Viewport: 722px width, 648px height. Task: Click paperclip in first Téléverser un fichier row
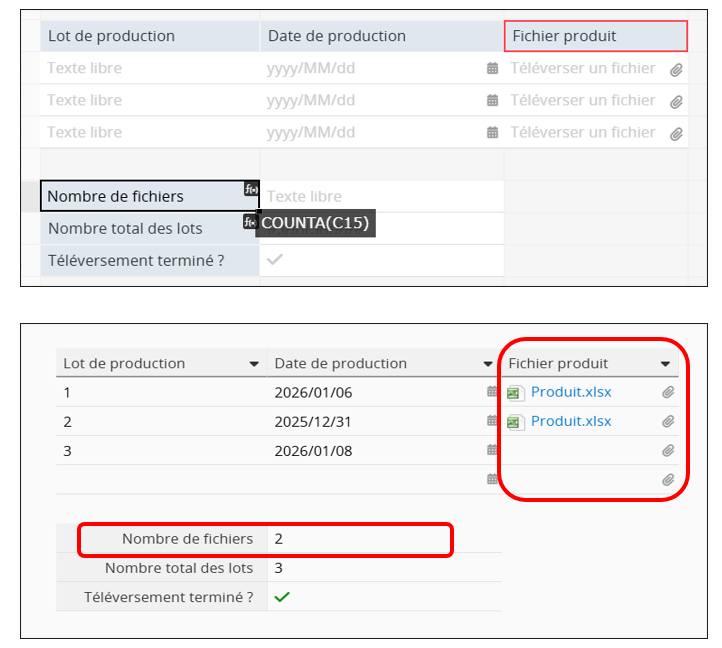click(x=676, y=70)
